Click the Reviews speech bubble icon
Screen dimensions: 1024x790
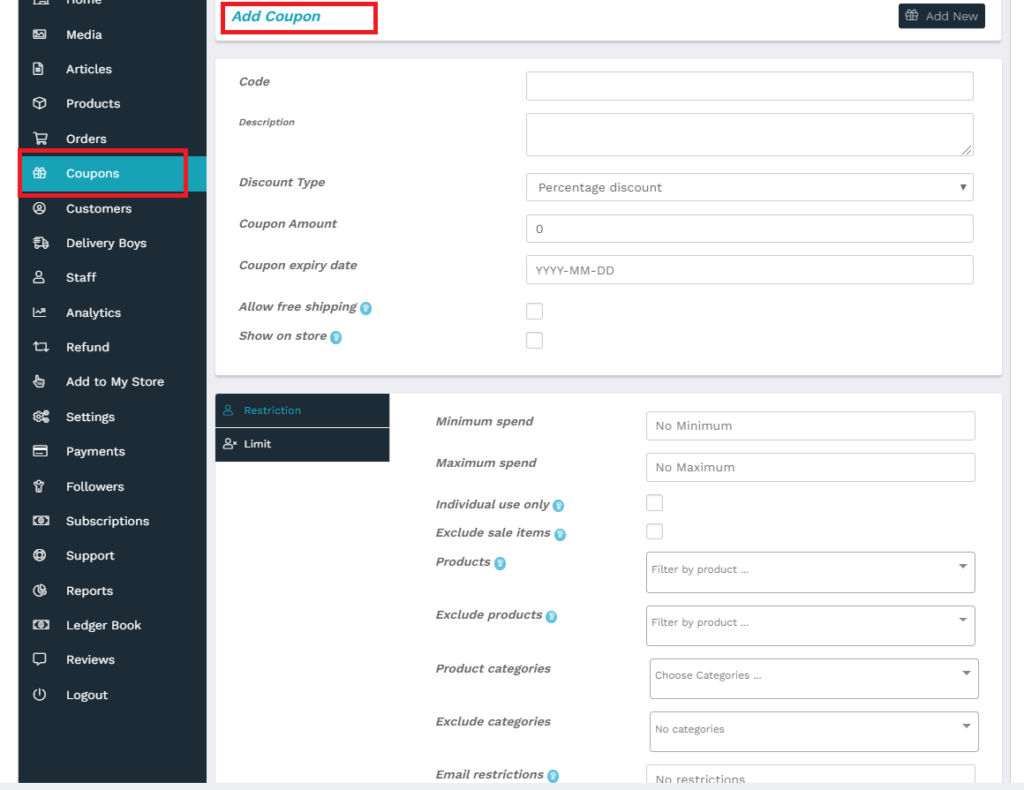[40, 660]
